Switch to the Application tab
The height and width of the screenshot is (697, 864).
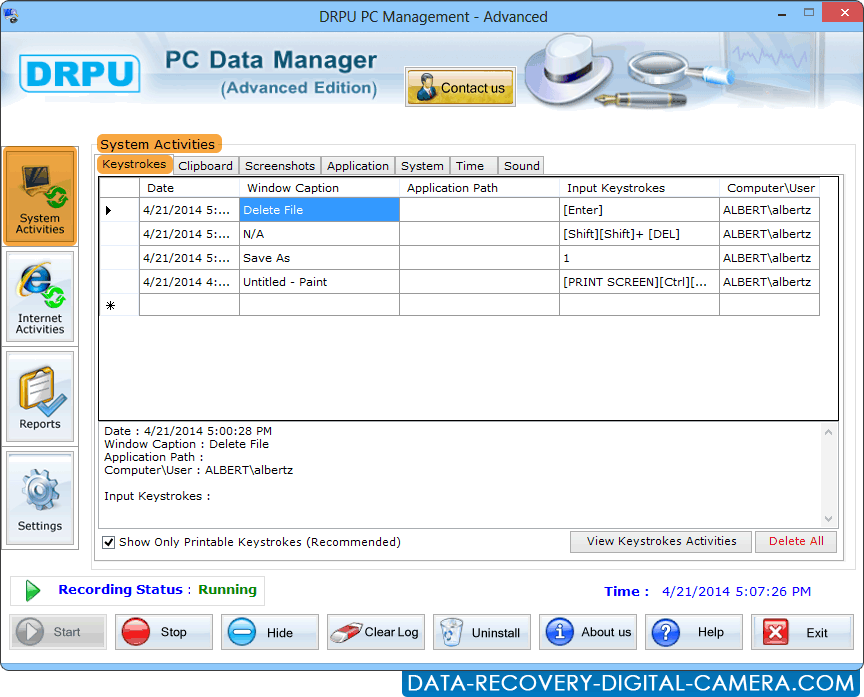click(x=358, y=166)
